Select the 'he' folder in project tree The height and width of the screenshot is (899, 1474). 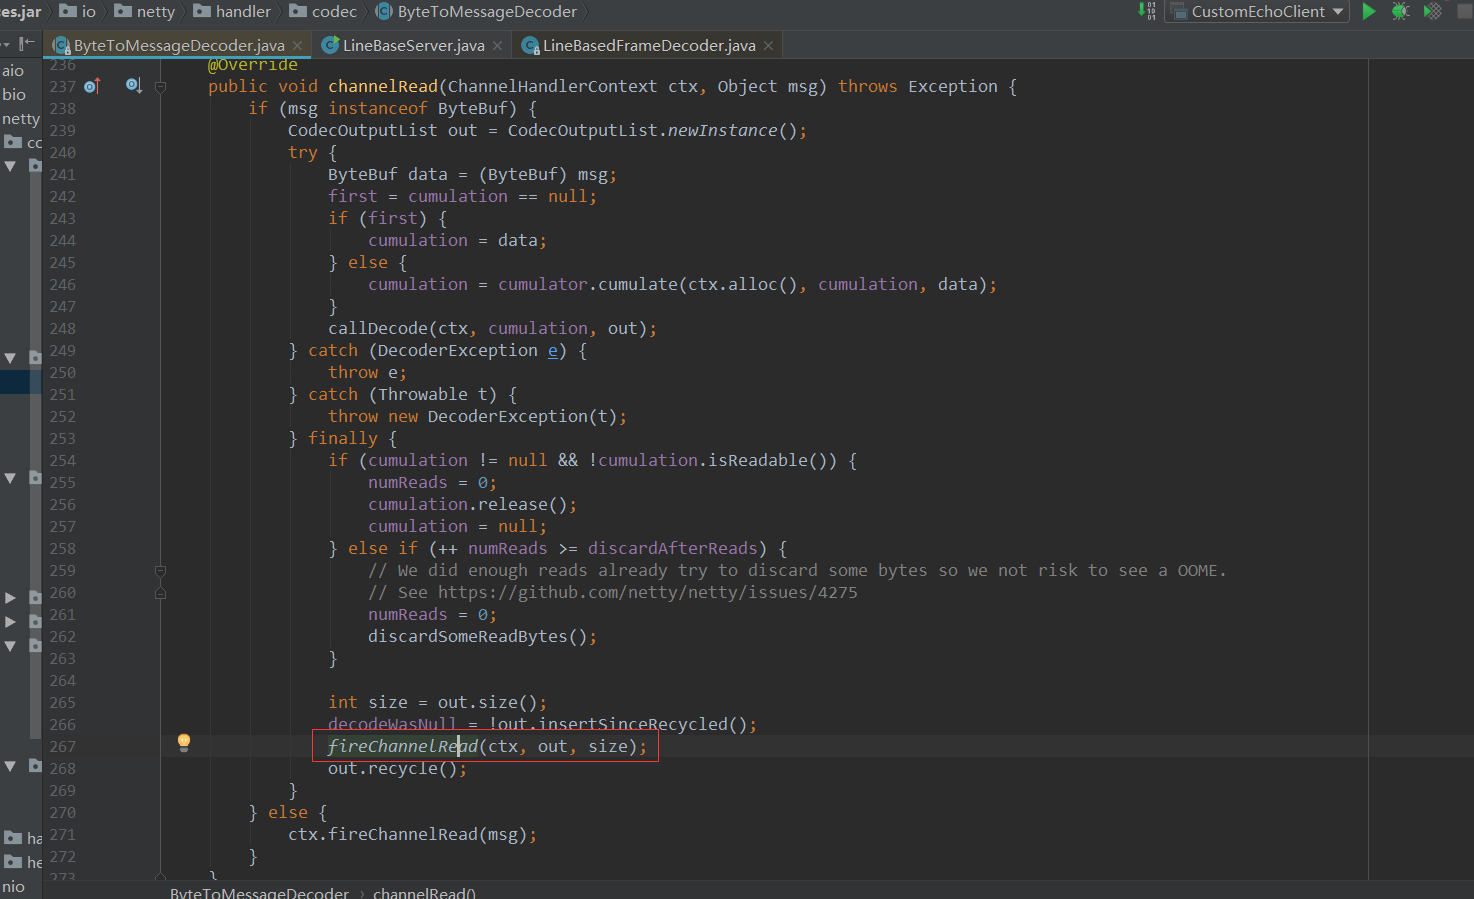tap(22, 862)
